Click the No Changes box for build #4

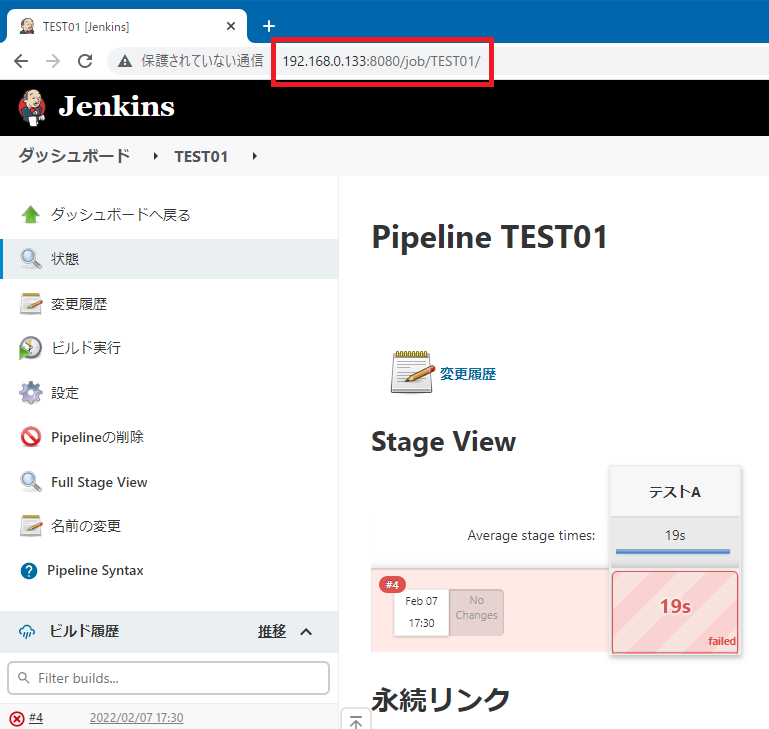click(476, 612)
